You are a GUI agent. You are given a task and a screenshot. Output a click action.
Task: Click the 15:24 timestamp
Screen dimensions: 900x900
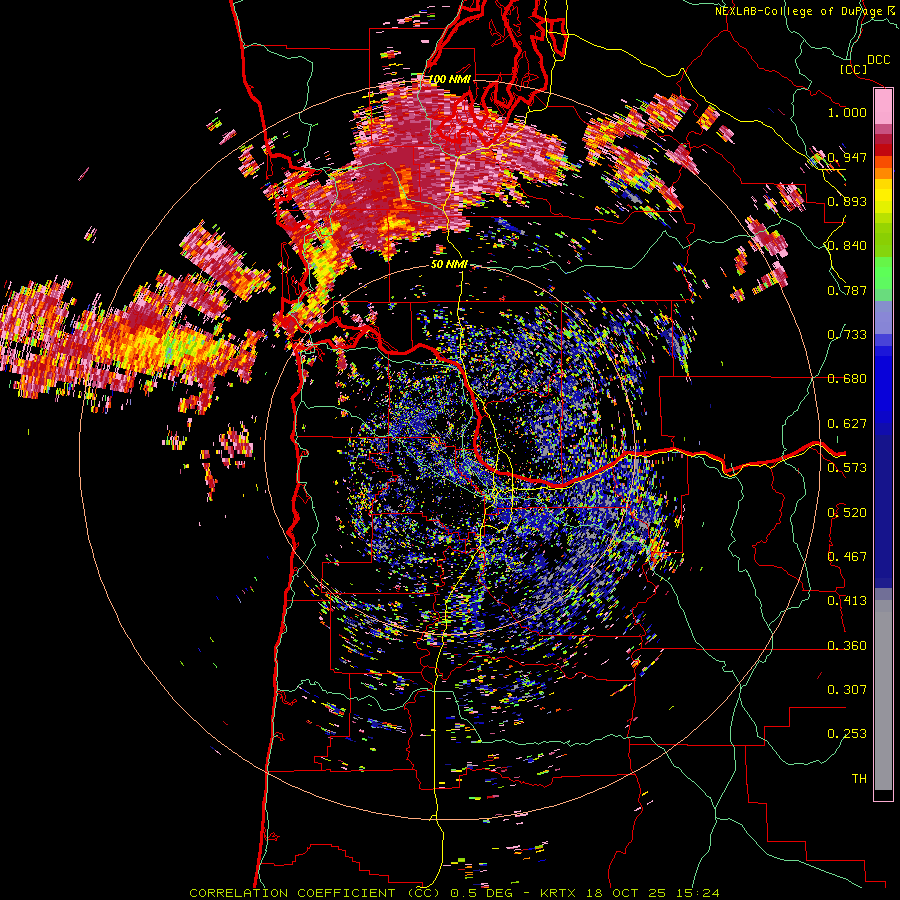697,893
